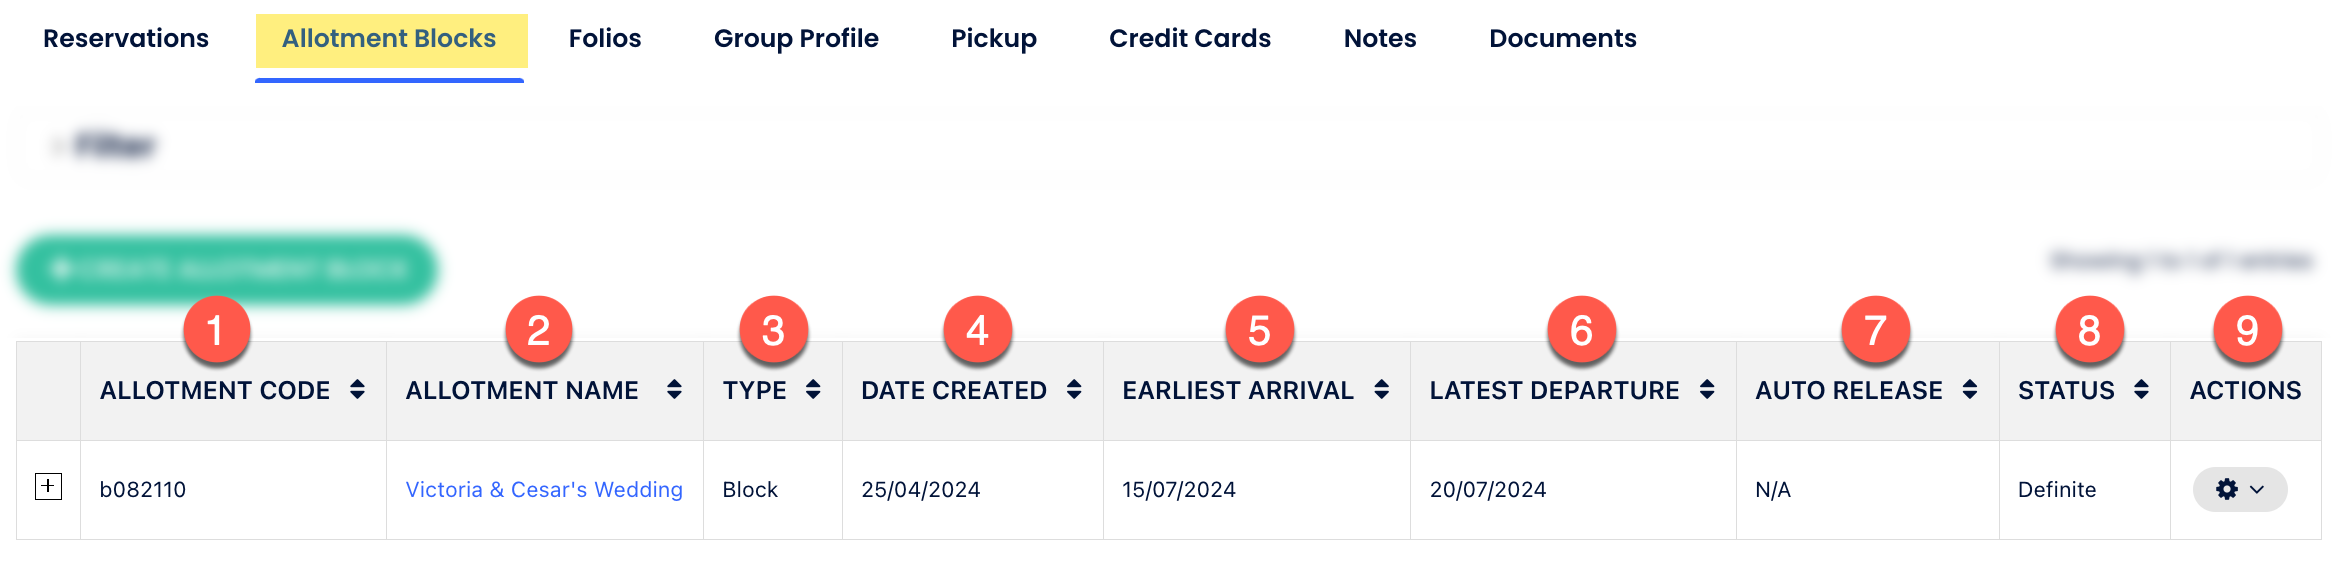Sort by Auto Release arrows
Screen dimensions: 2344x562
[1969, 390]
